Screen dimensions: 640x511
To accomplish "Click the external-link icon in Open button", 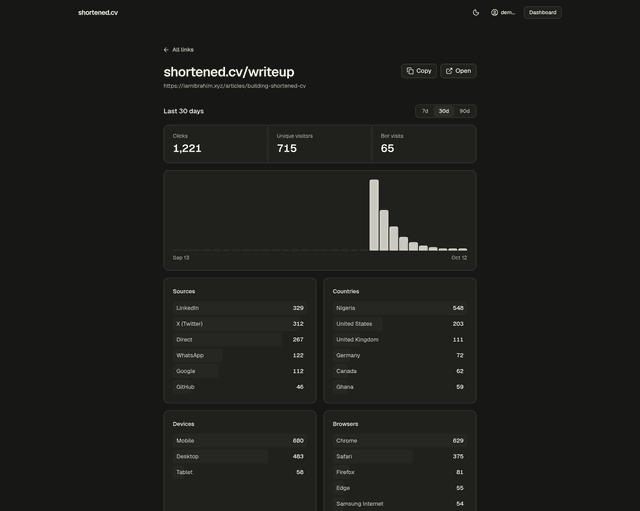I will coord(449,71).
